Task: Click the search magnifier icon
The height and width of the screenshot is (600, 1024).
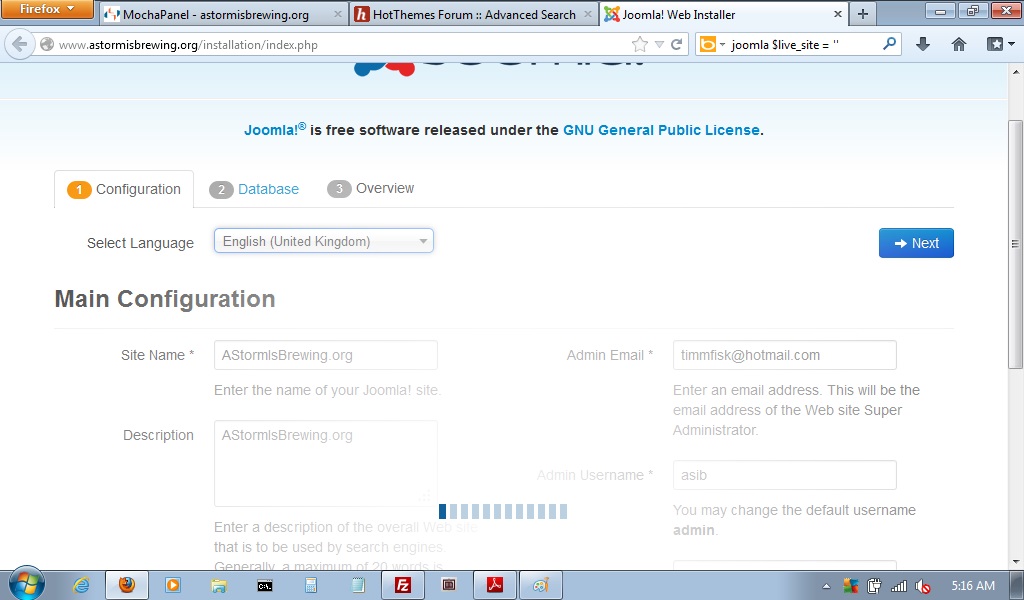Action: click(889, 45)
